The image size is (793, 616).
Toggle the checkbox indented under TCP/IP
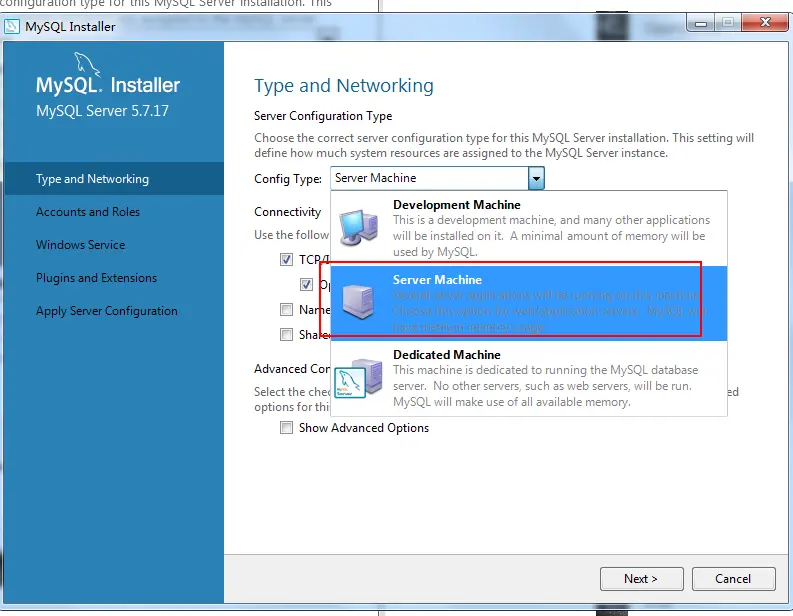[x=306, y=284]
